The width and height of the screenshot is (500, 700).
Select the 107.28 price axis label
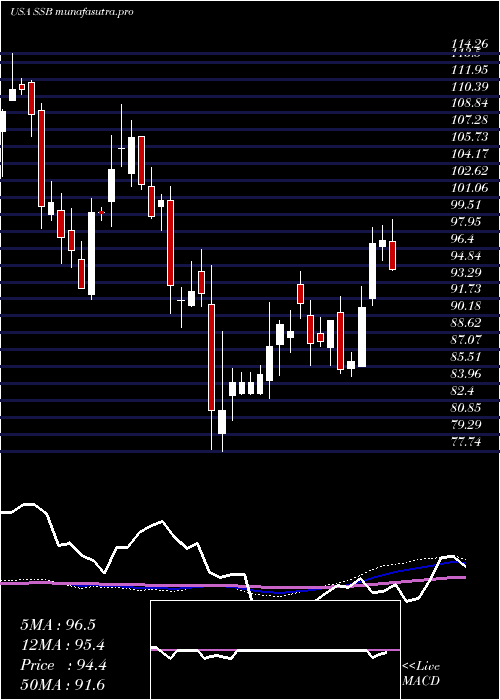[472, 120]
